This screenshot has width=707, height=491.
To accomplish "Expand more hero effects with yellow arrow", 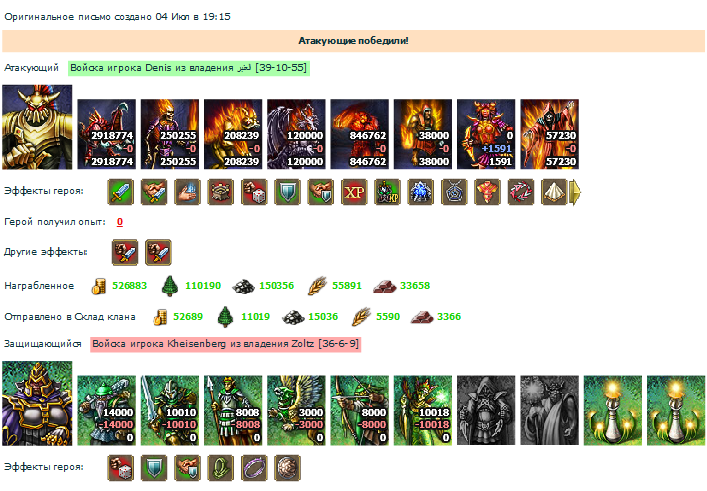I will (575, 192).
